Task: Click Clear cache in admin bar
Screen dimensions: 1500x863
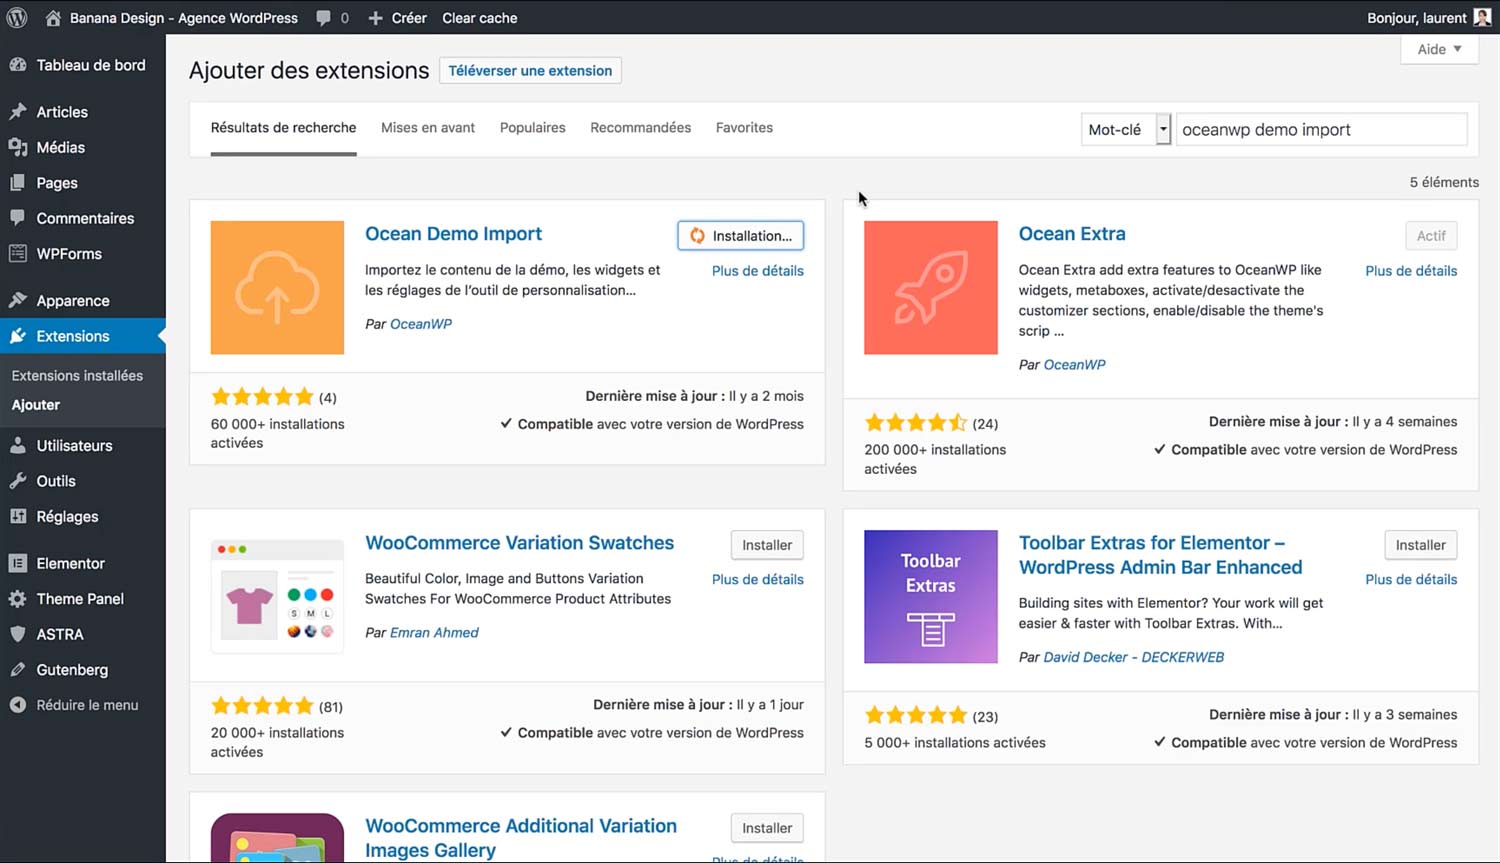Action: (x=480, y=18)
